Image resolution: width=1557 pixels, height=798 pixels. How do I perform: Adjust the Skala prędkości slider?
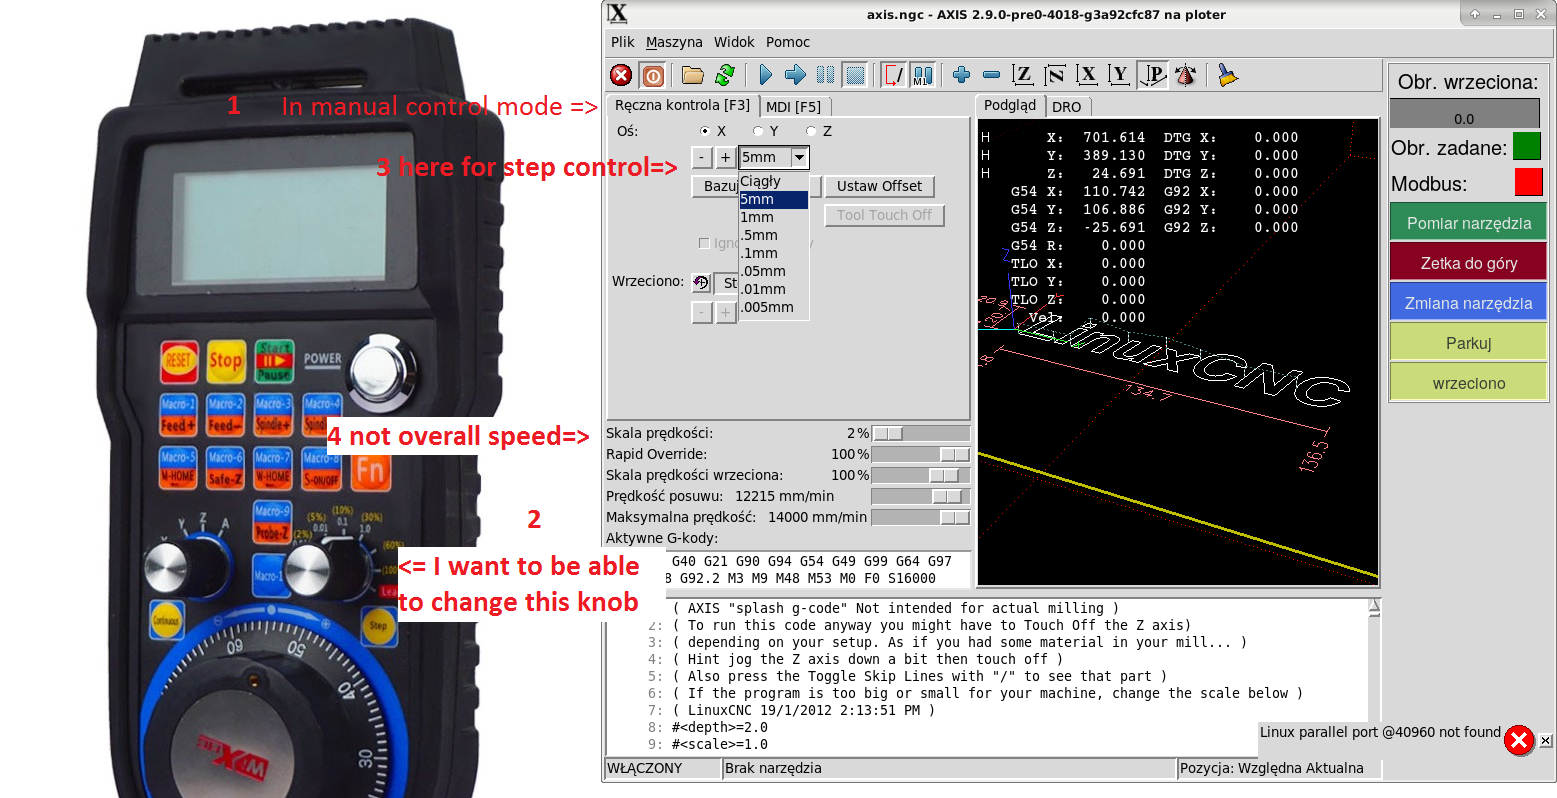921,433
